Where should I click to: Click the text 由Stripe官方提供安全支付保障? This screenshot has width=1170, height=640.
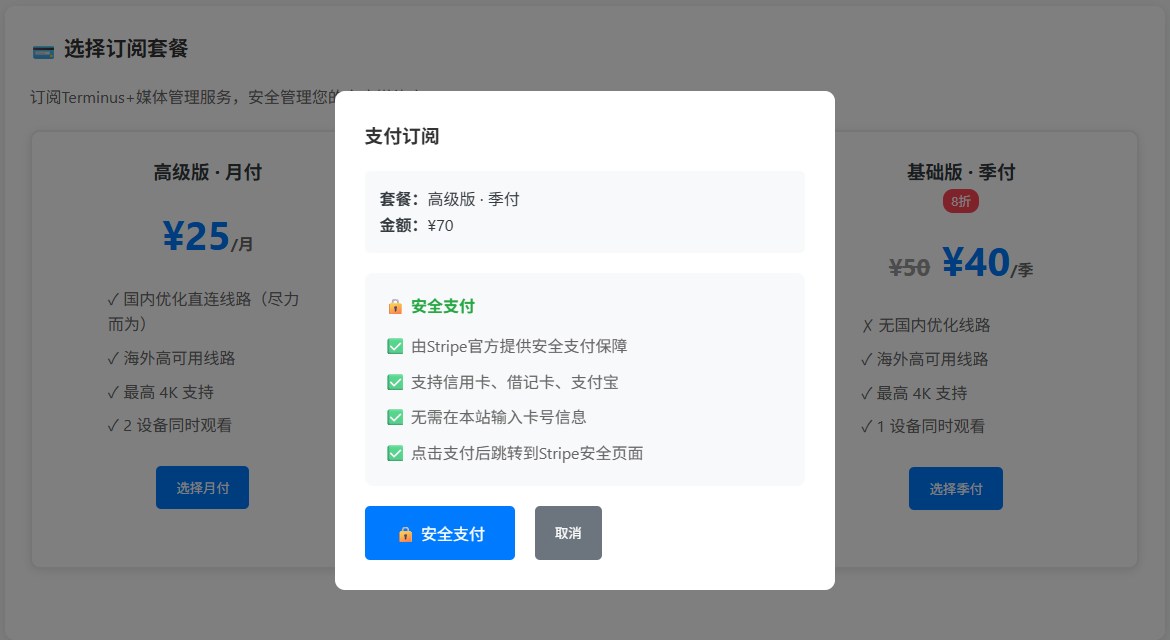(519, 346)
